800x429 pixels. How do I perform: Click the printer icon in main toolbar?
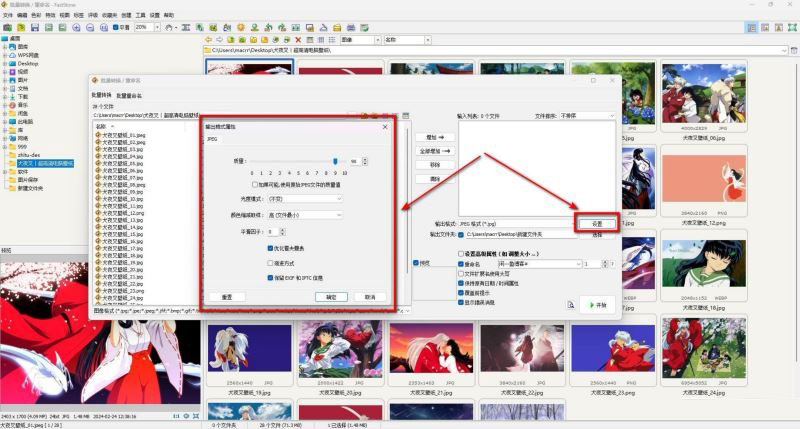[351, 28]
